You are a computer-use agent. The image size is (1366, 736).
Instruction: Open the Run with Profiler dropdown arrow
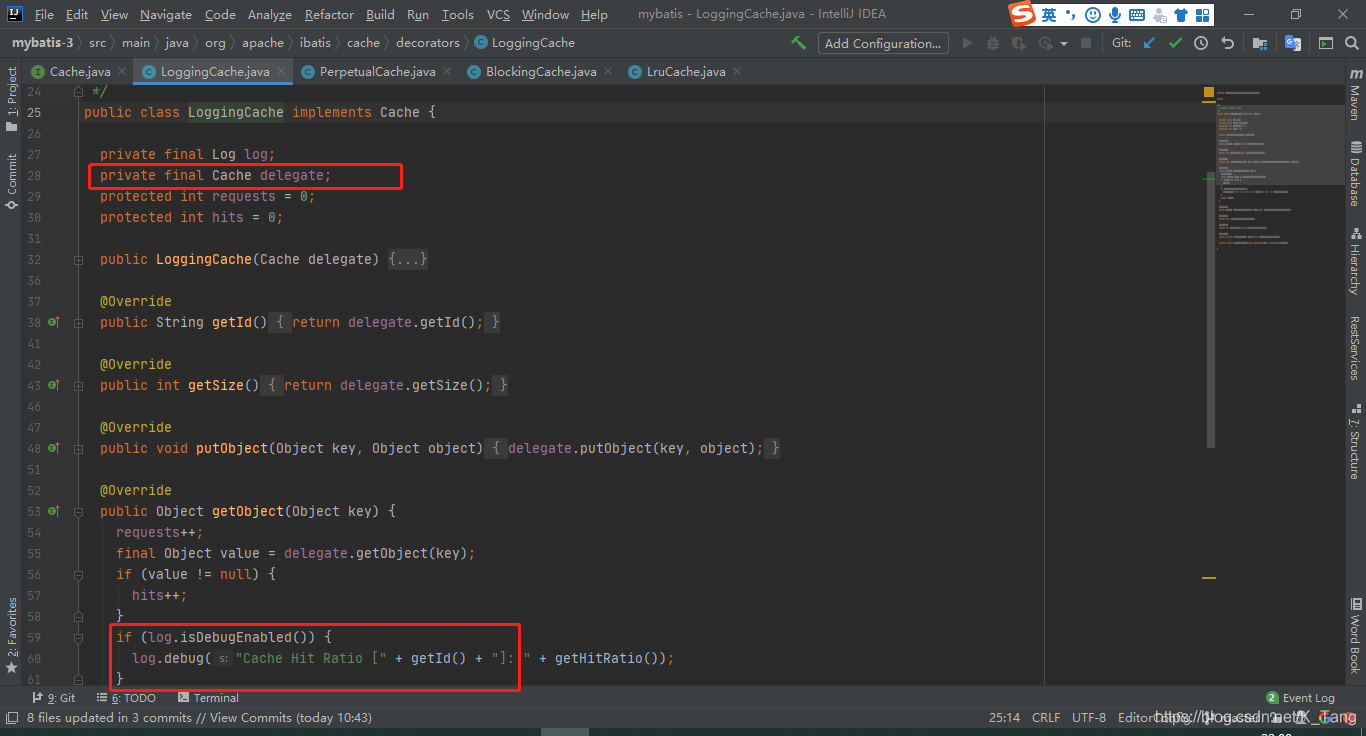tap(1063, 43)
